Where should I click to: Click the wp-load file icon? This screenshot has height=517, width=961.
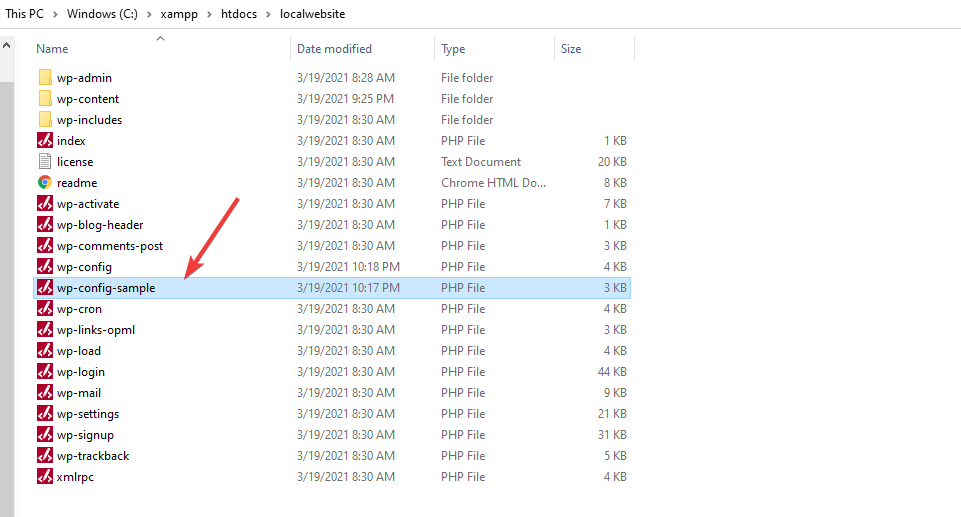click(x=45, y=350)
